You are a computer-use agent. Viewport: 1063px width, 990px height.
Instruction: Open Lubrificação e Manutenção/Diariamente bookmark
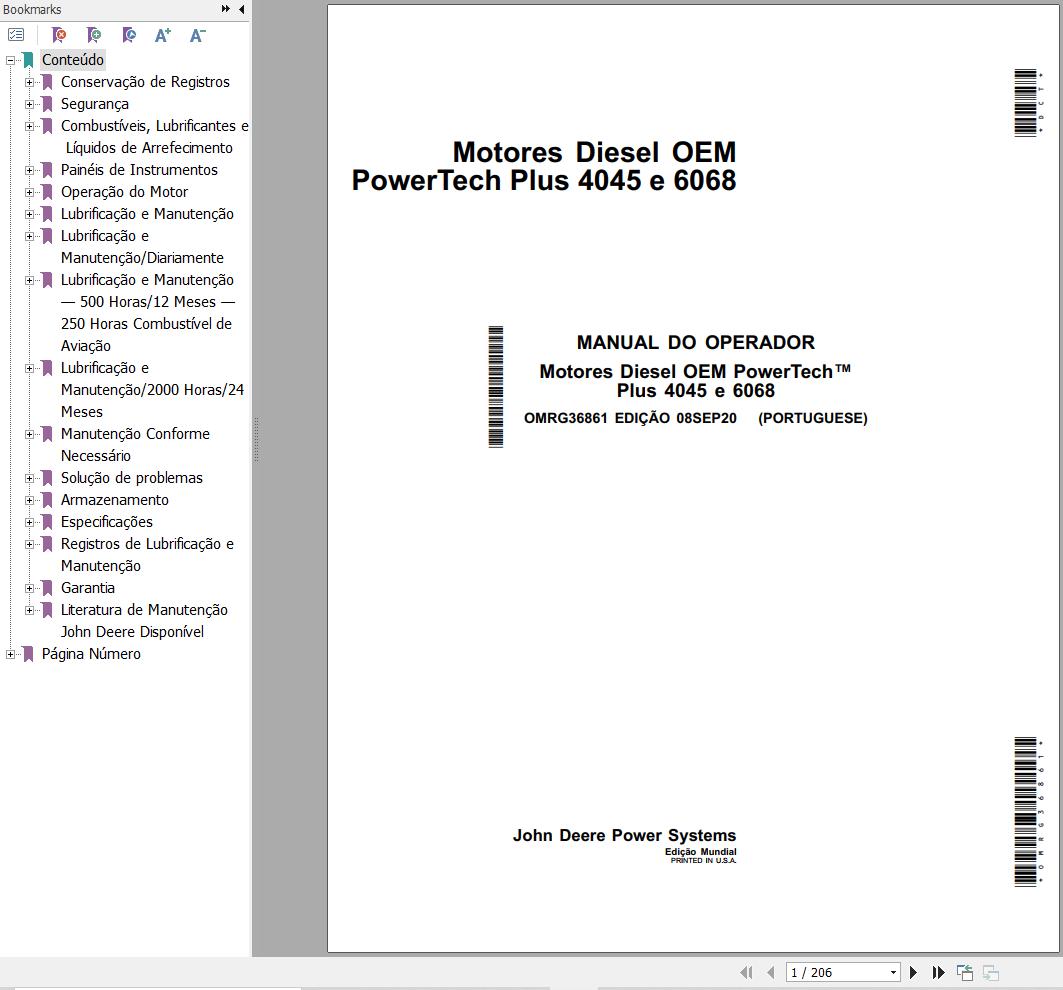click(x=142, y=247)
